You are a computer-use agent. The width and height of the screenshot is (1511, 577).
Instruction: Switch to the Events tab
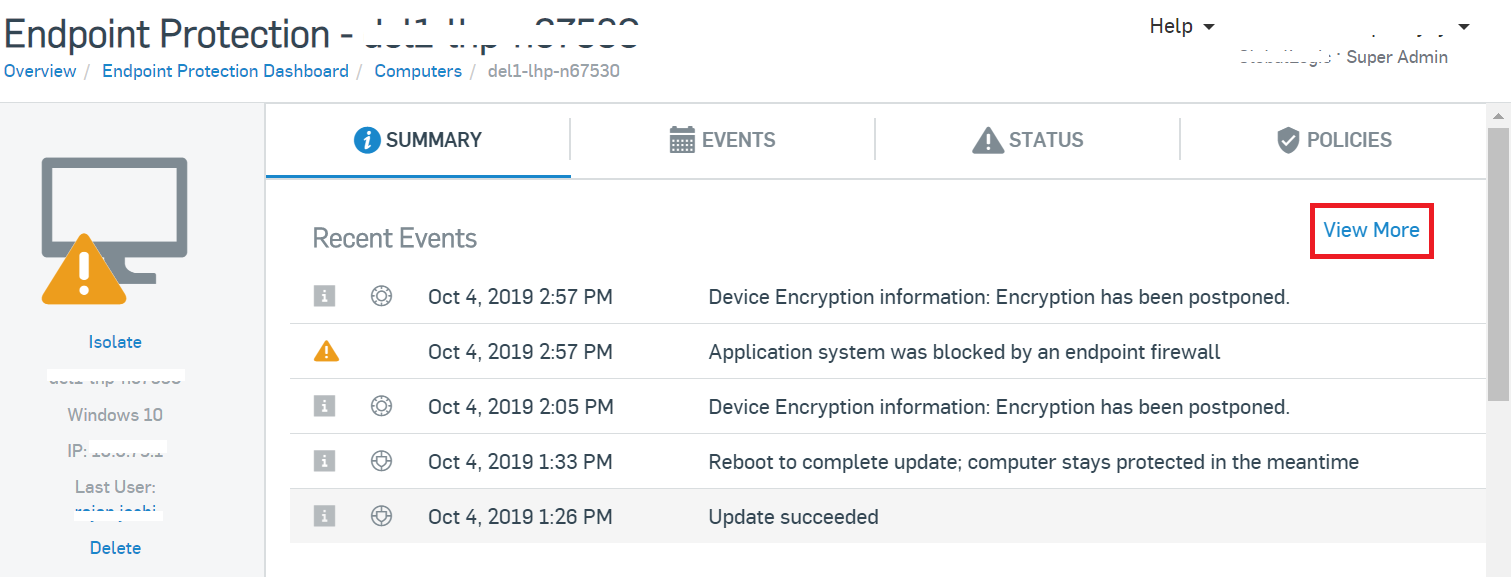point(722,140)
